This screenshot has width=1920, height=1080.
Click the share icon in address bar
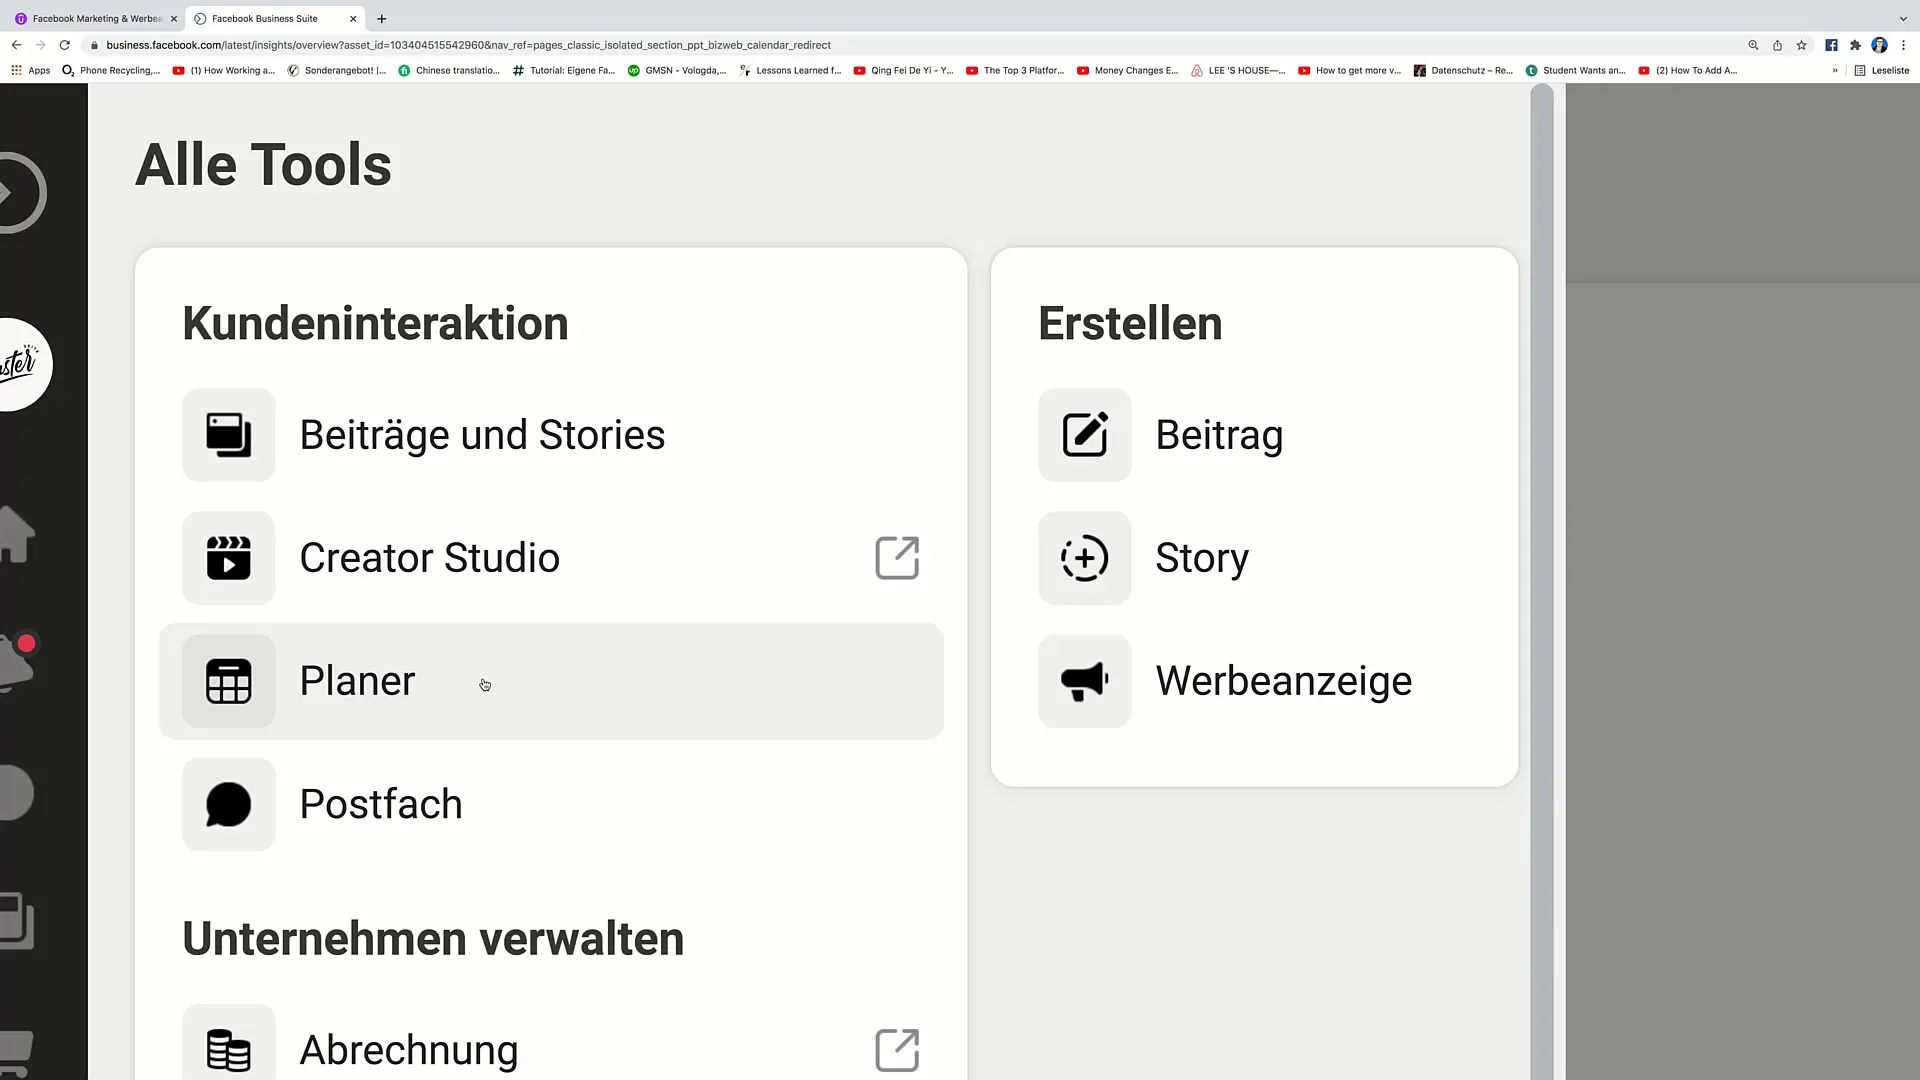[x=1777, y=45]
